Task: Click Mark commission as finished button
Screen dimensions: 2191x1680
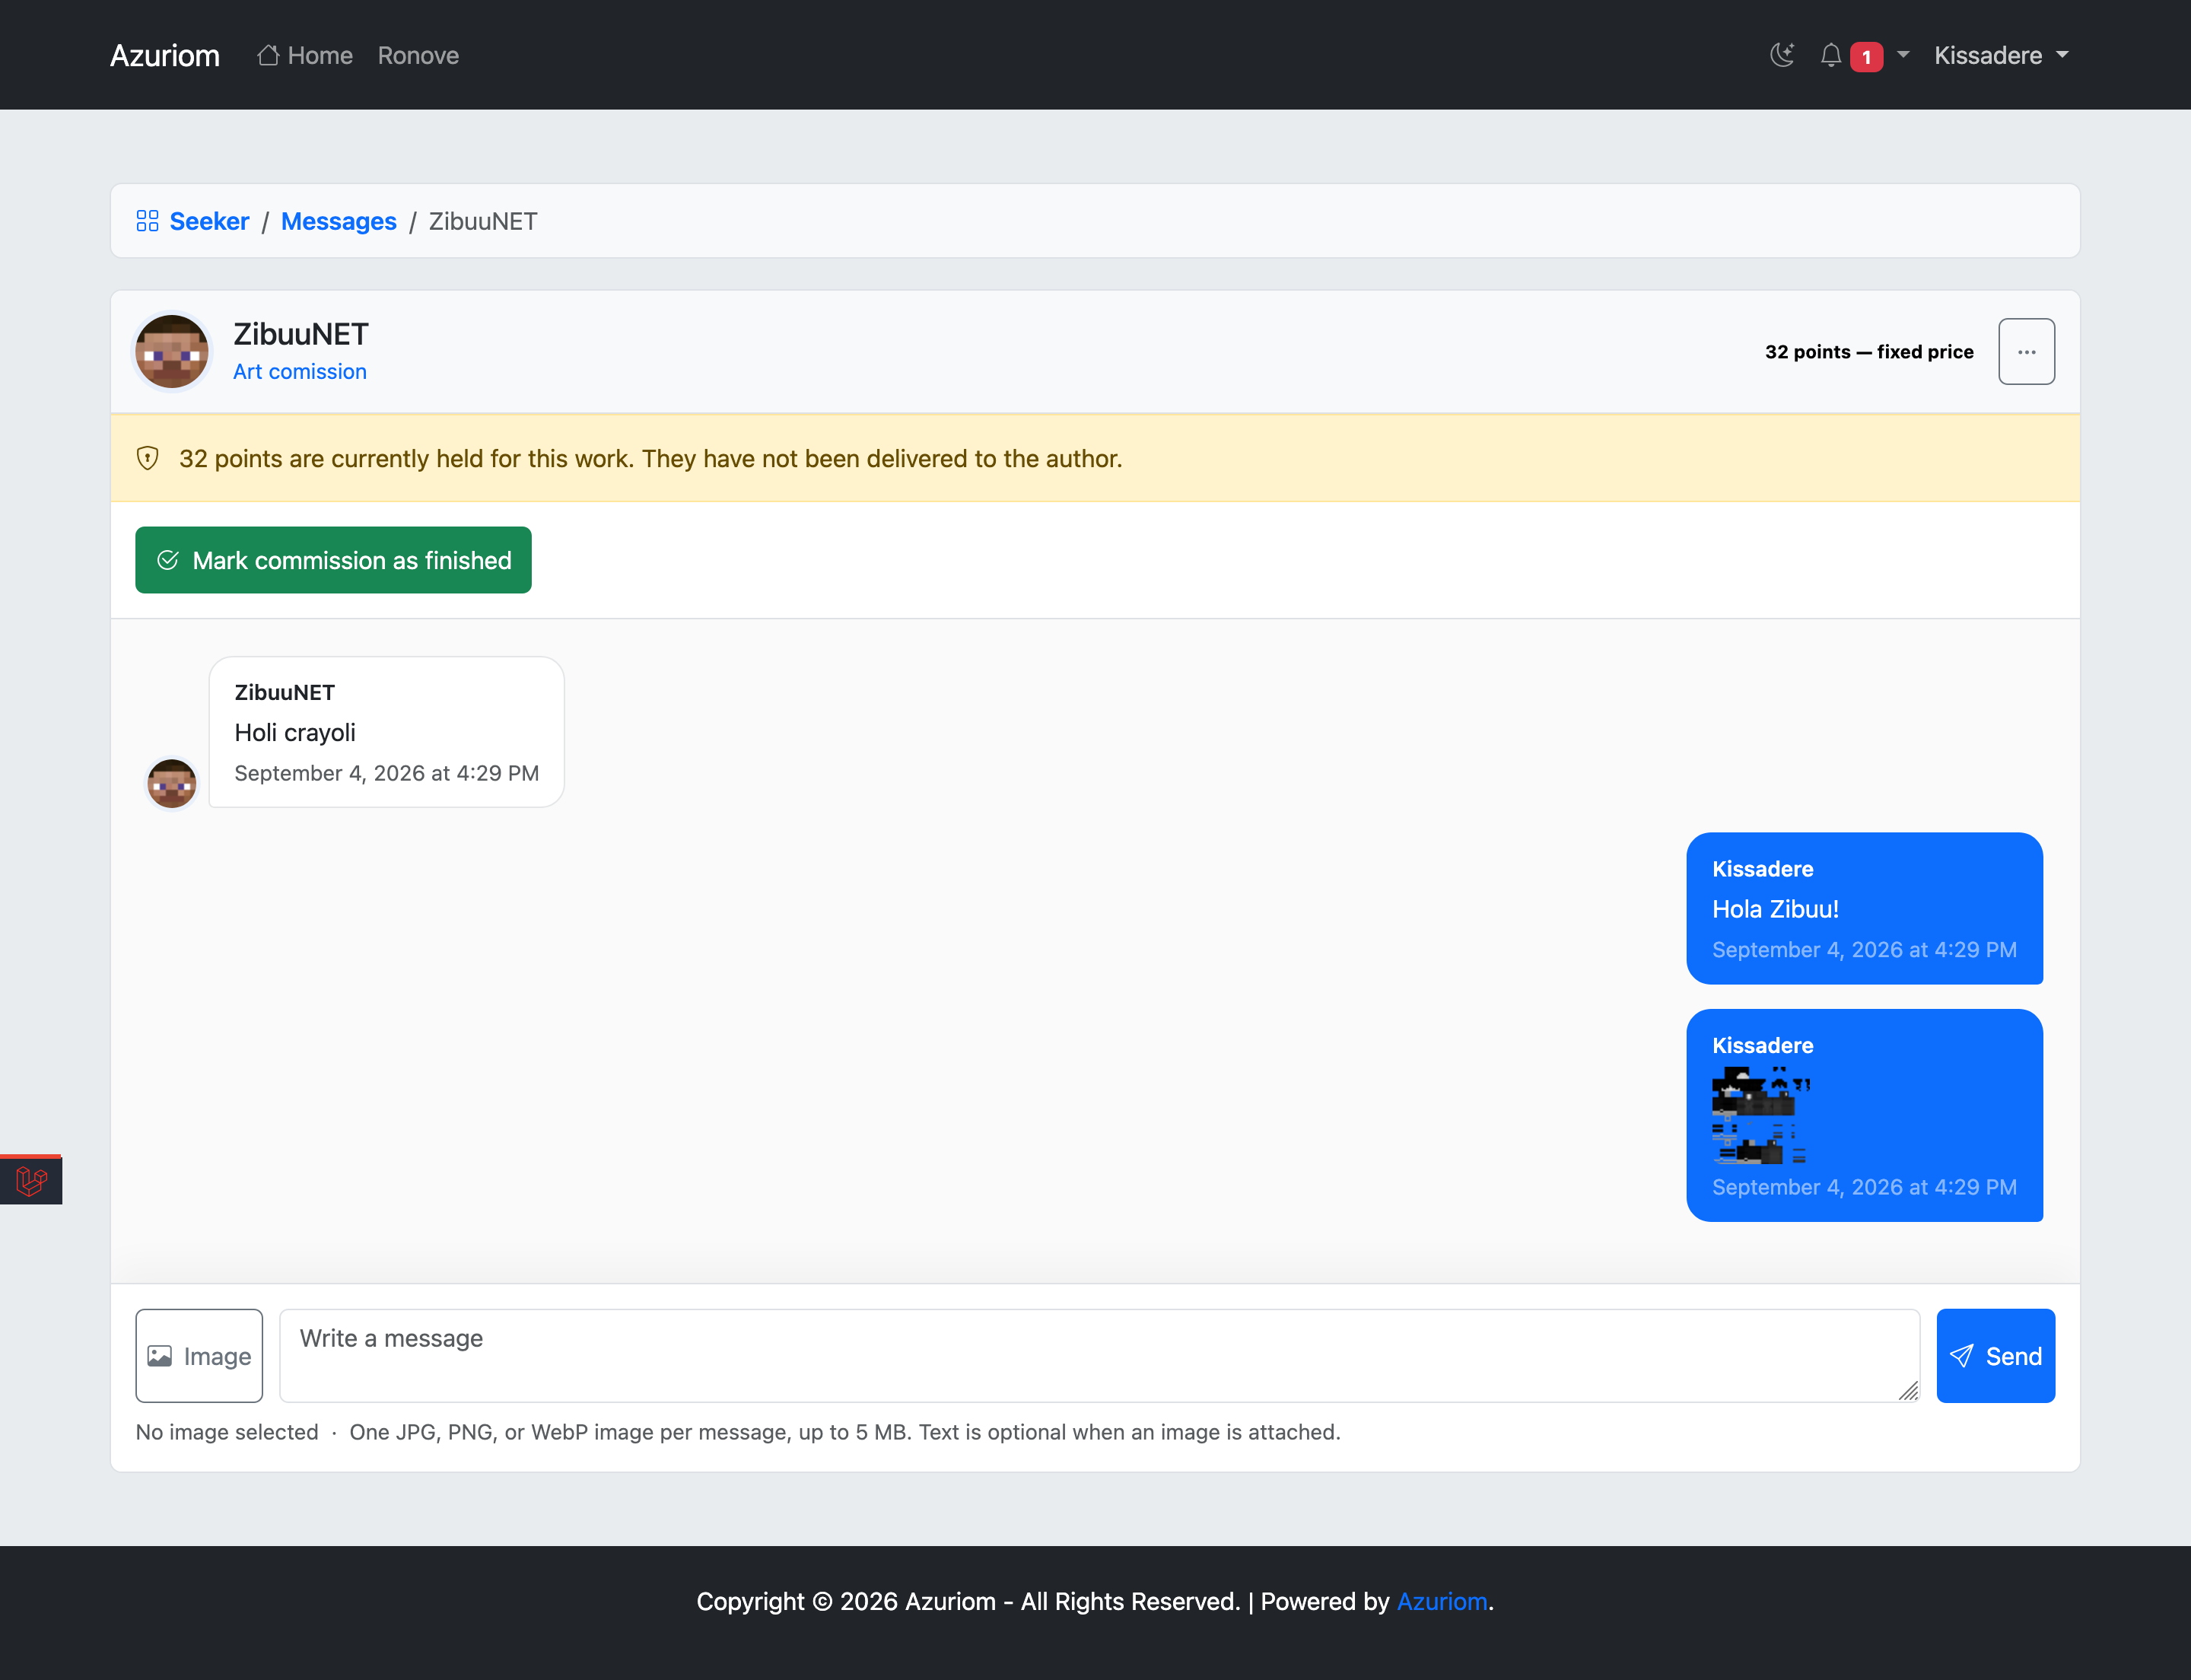Action: pyautogui.click(x=333, y=560)
